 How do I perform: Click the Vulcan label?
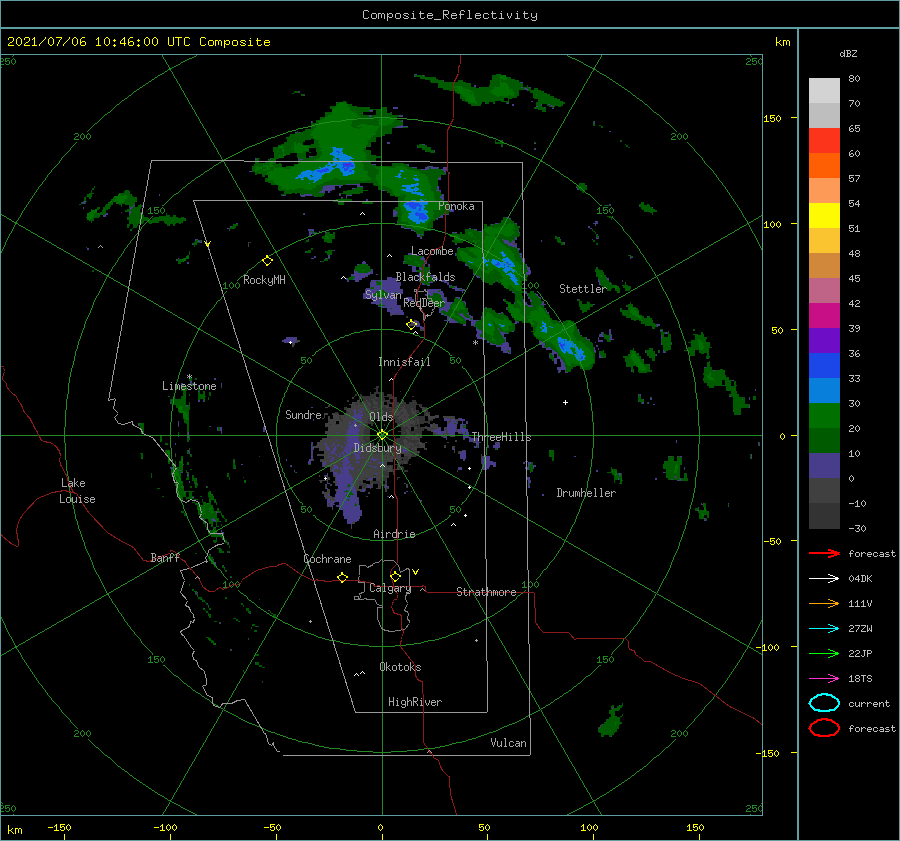coord(508,743)
